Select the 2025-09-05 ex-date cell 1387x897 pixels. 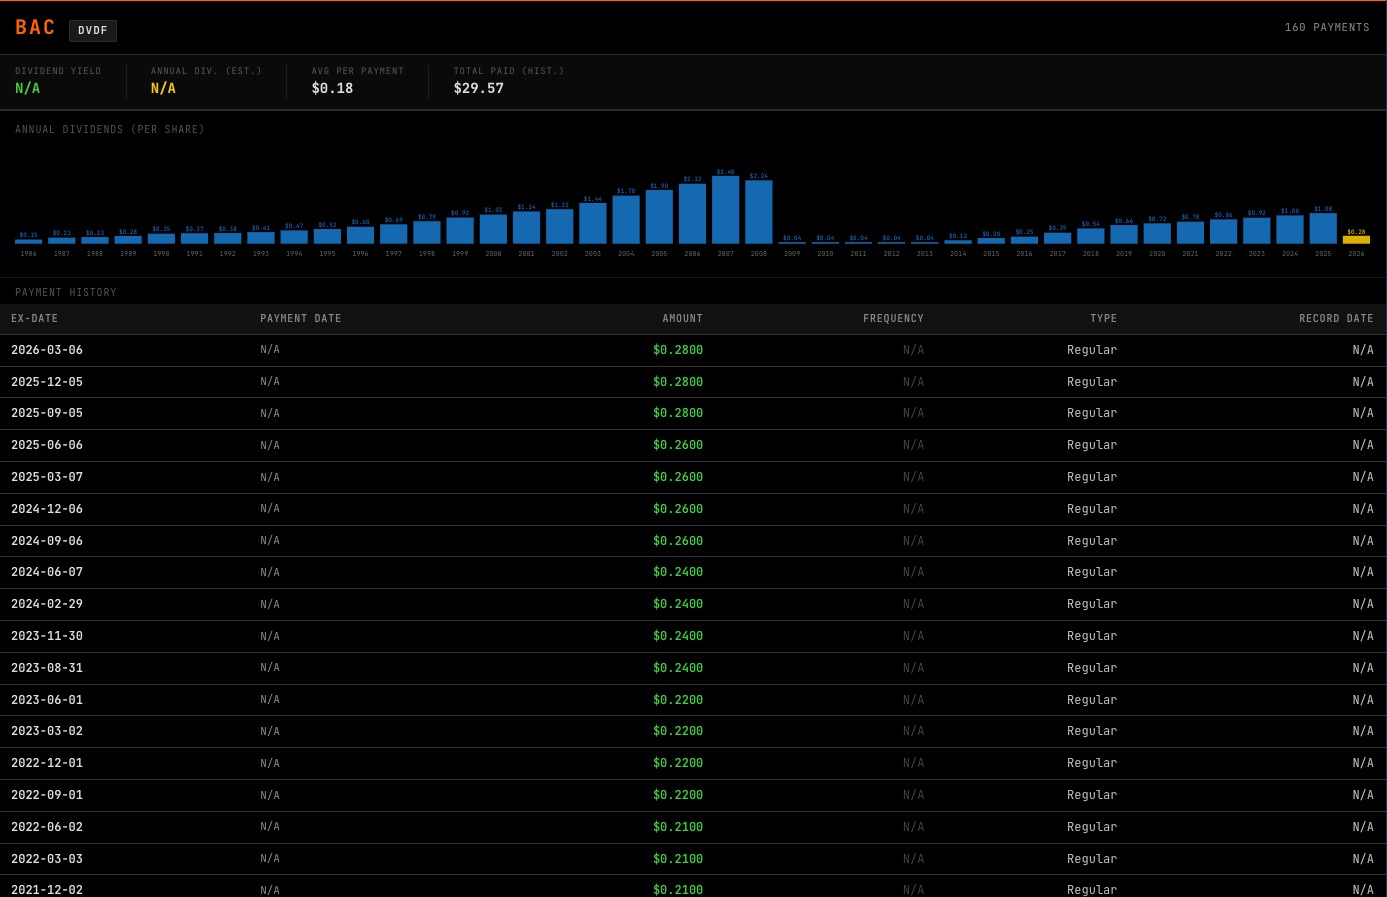(x=47, y=413)
